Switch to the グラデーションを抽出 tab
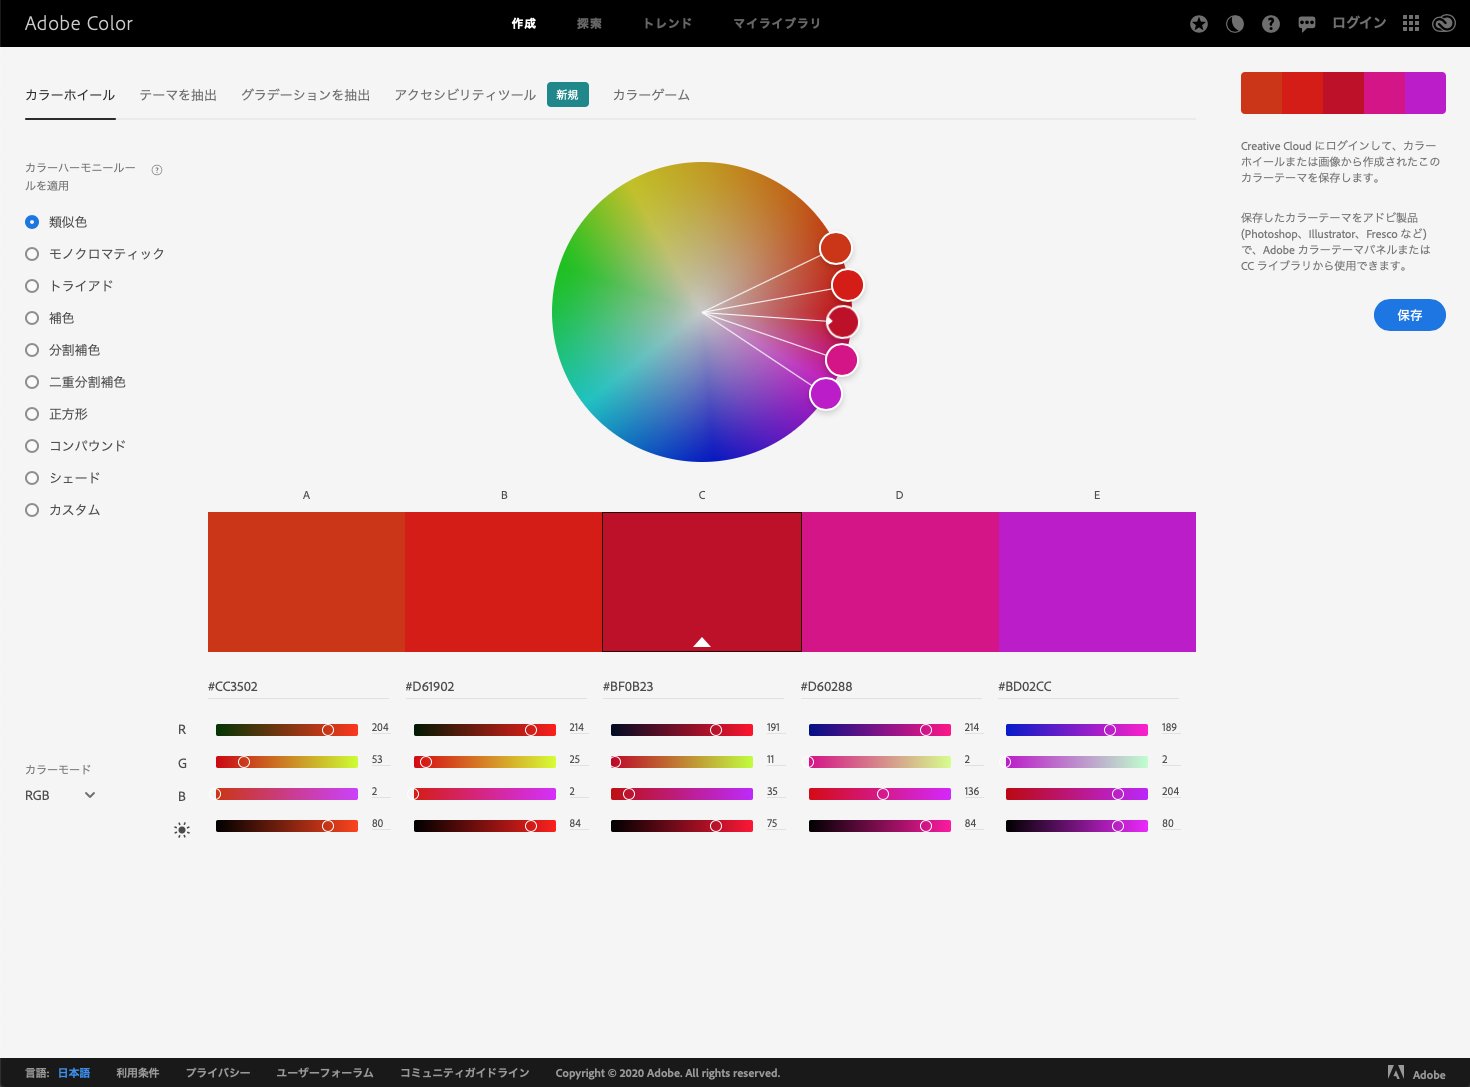 306,95
